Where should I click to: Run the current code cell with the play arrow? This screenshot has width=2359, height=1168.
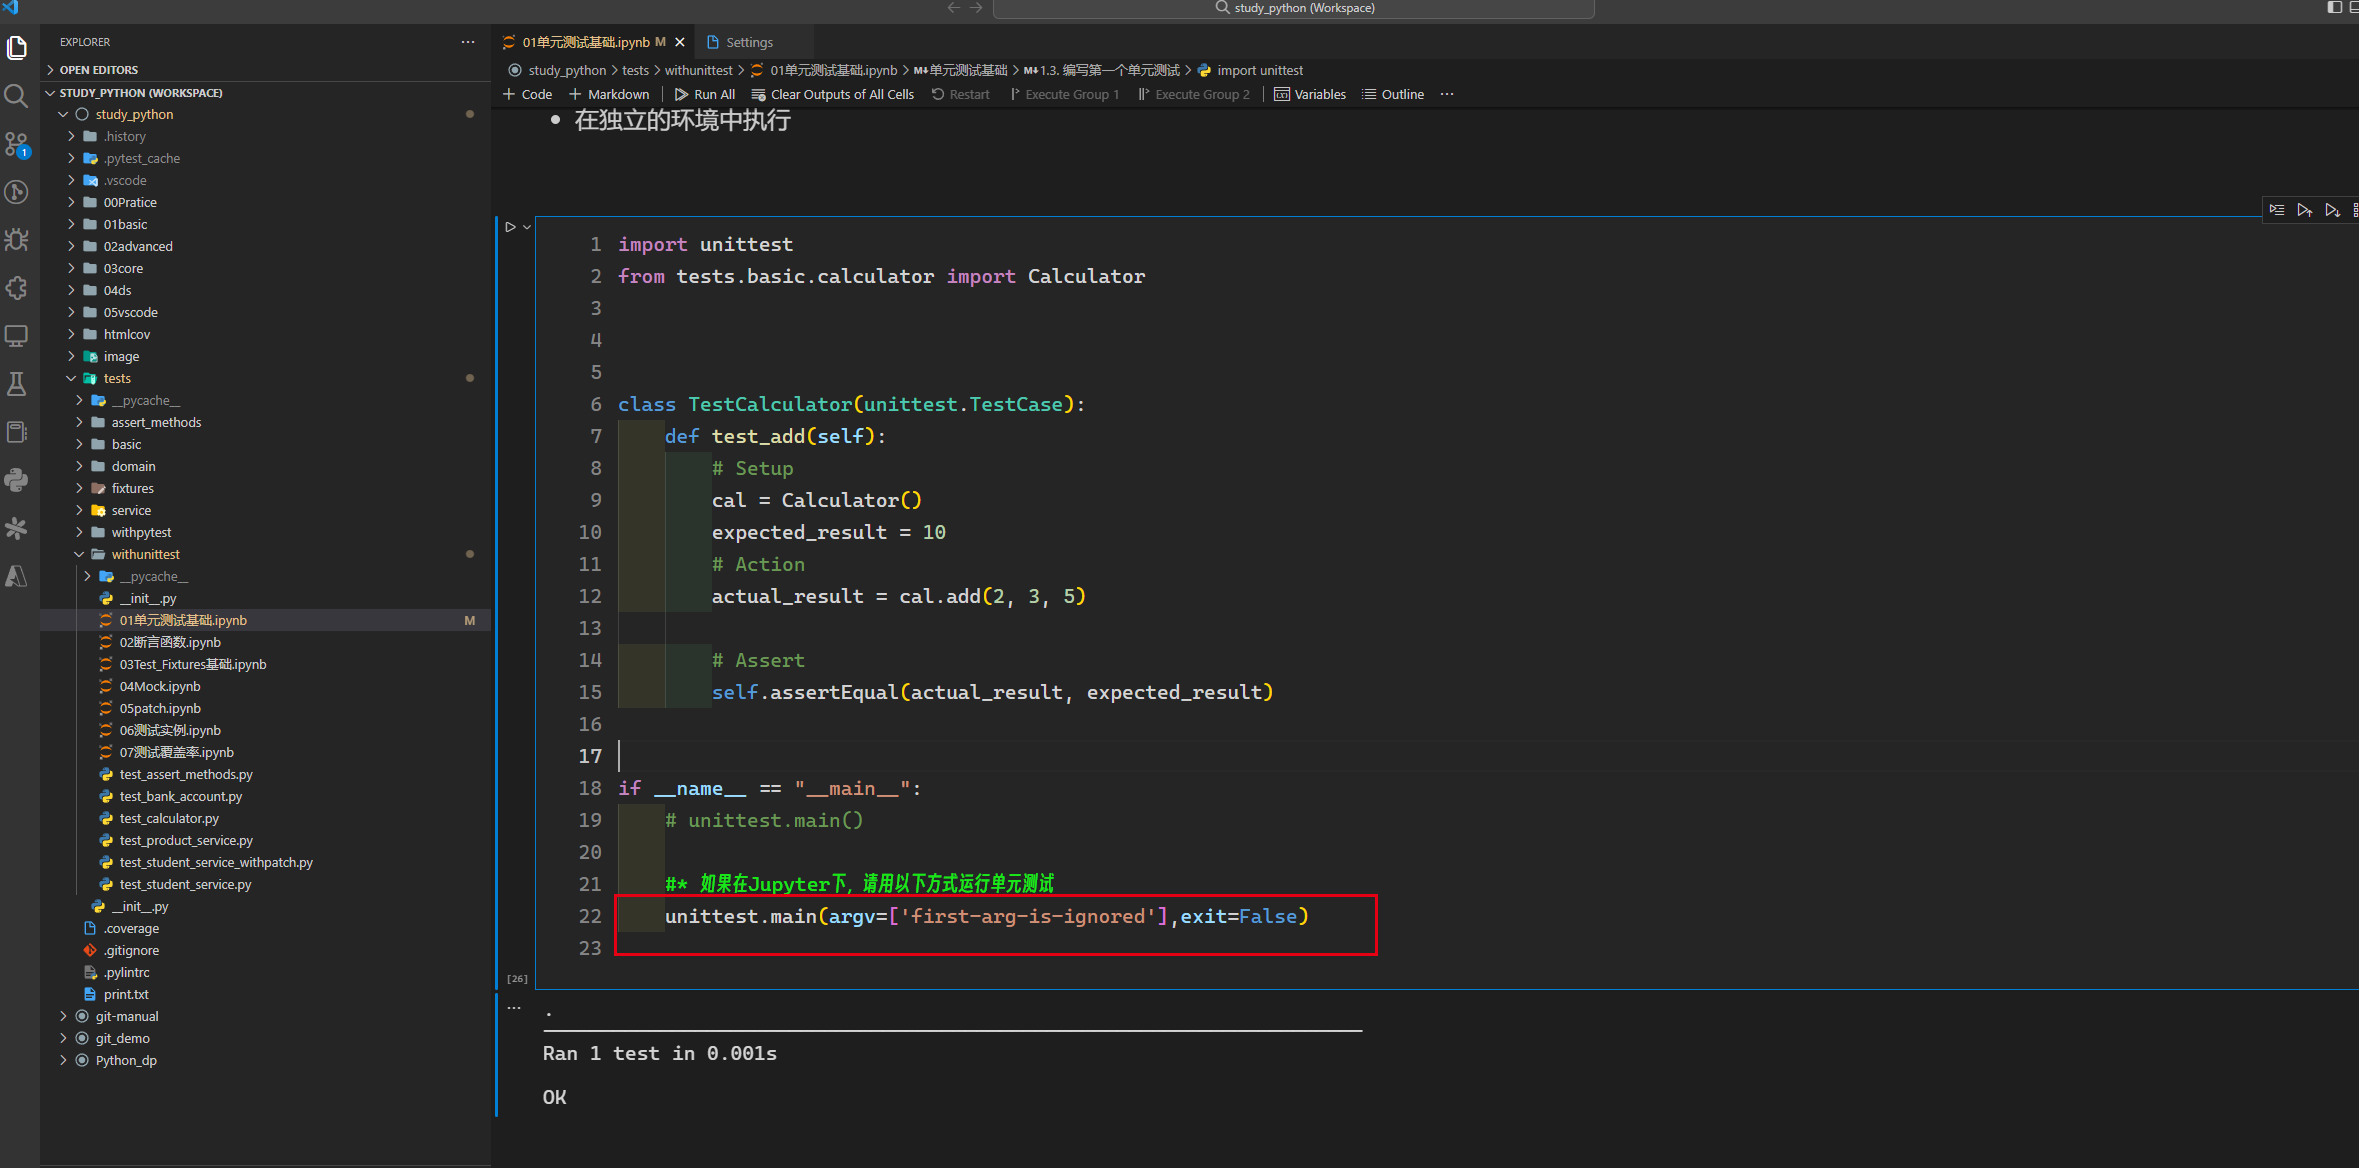pos(511,226)
